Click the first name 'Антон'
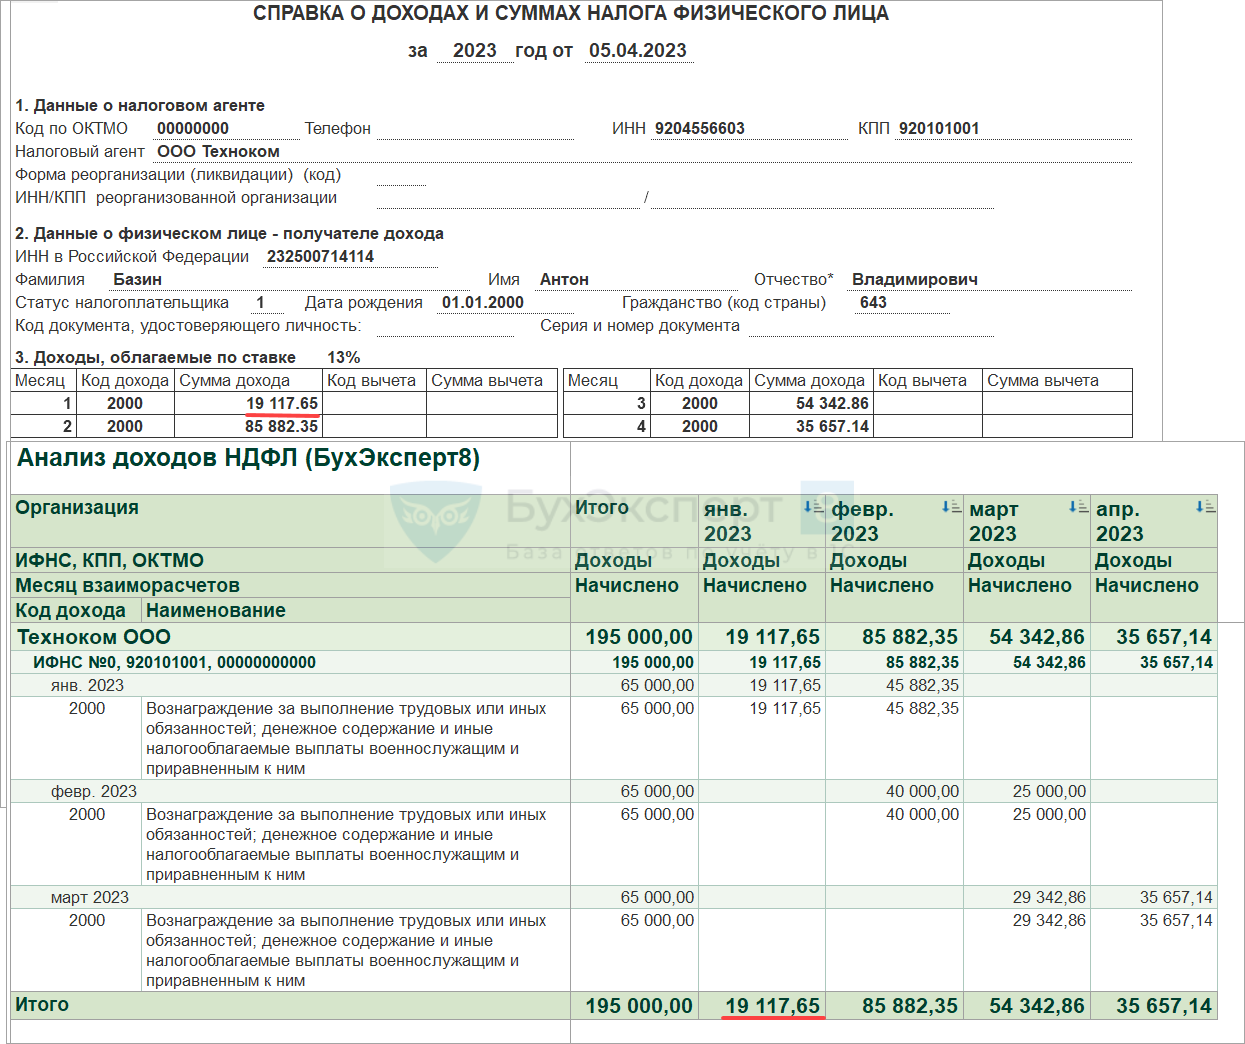Image resolution: width=1245 pixels, height=1044 pixels. 564,279
